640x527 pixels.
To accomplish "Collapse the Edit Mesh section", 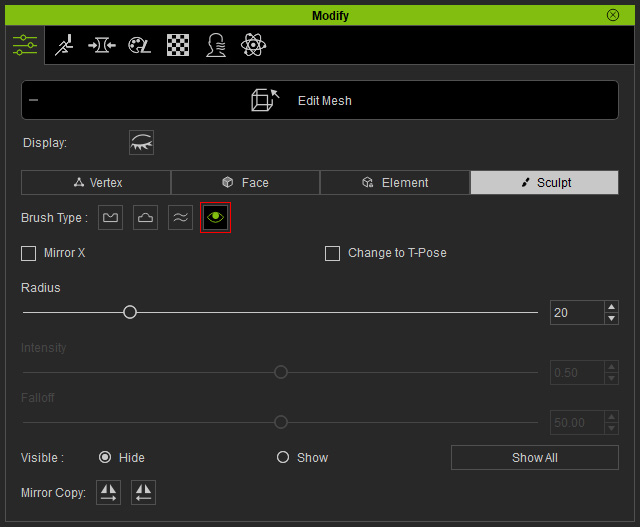I will (x=33, y=100).
